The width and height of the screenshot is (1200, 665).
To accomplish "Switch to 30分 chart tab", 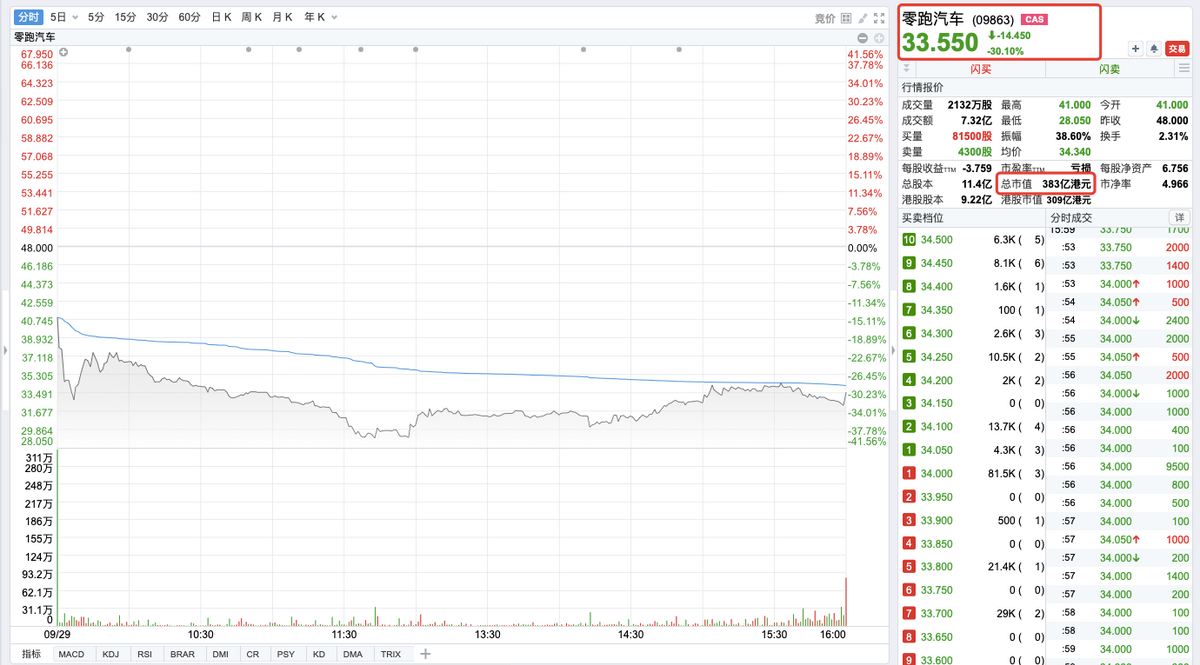I will point(157,18).
